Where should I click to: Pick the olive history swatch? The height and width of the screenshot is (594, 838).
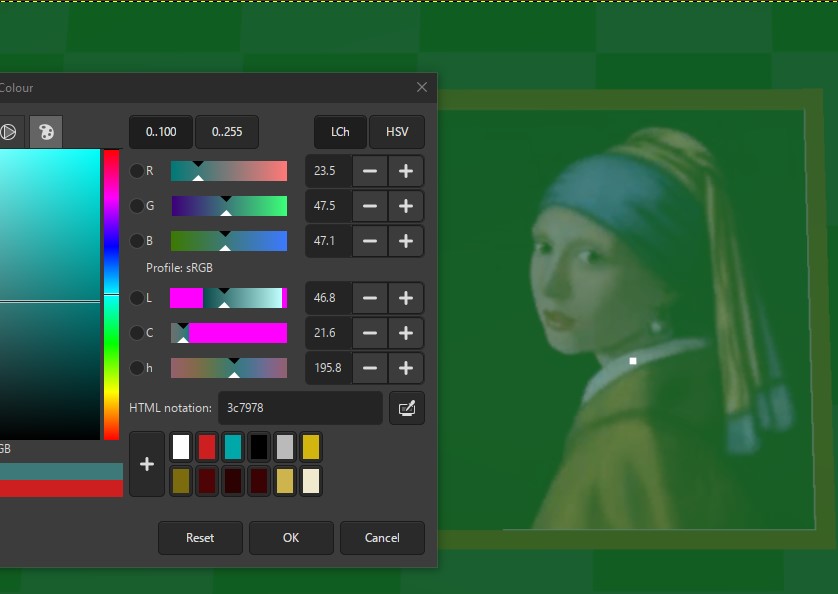point(181,481)
